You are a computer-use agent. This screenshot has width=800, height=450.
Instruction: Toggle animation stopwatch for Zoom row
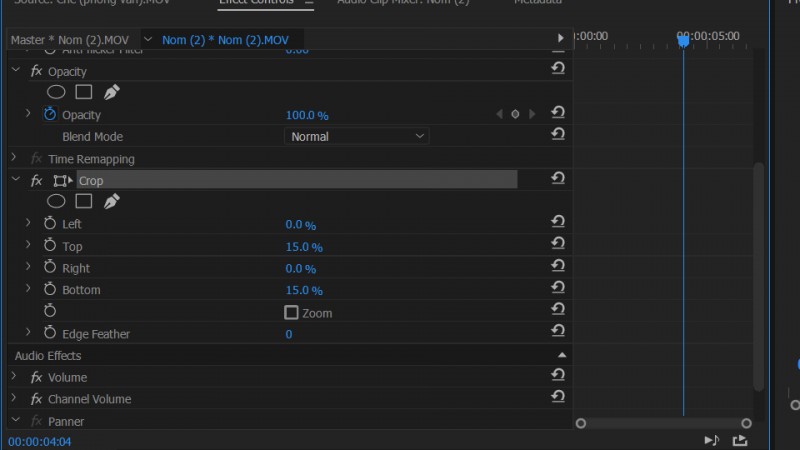point(49,310)
